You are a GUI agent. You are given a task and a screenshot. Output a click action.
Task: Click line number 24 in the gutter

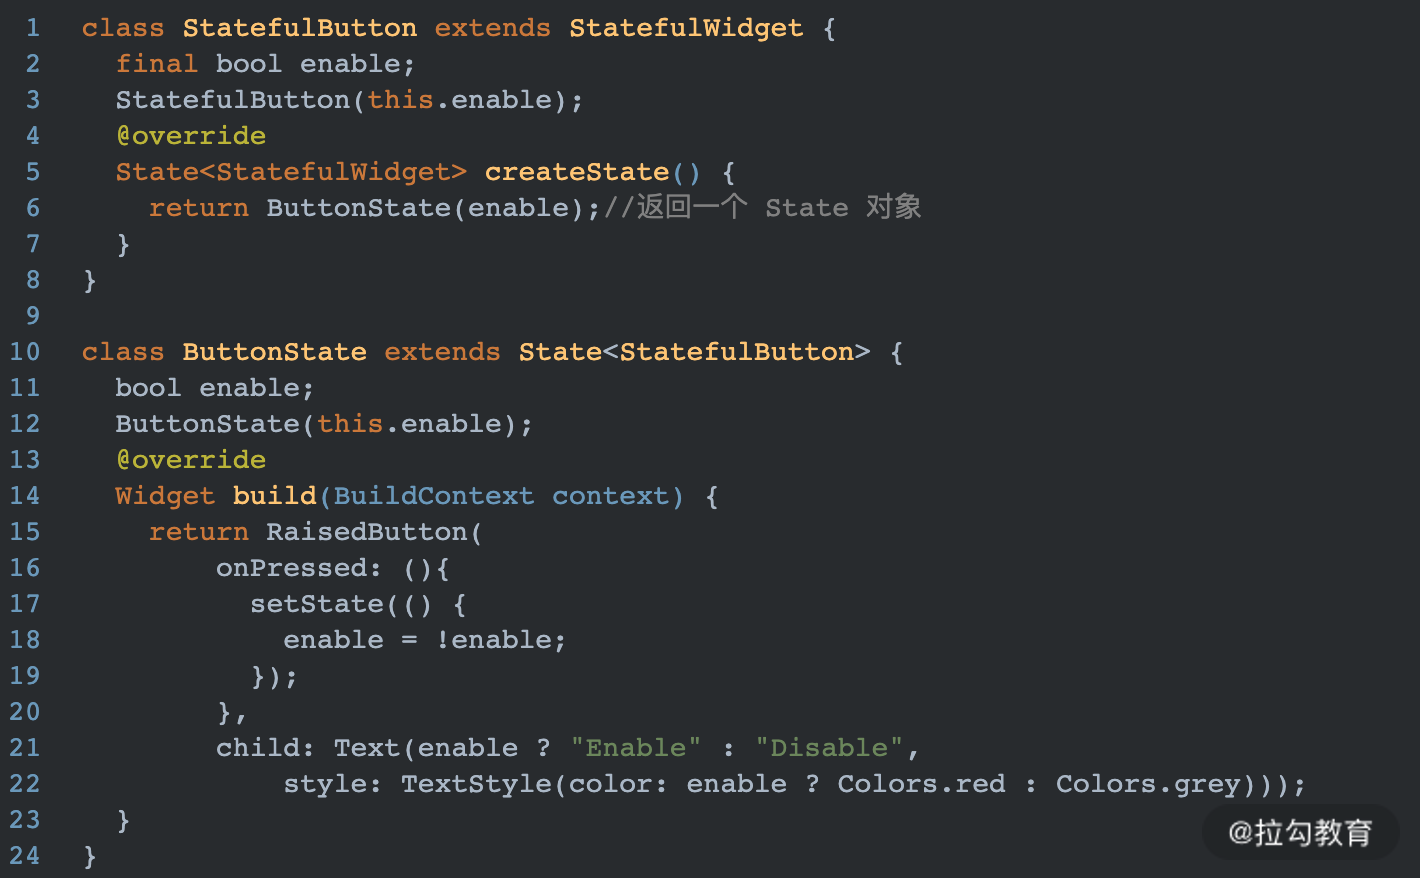pos(25,856)
